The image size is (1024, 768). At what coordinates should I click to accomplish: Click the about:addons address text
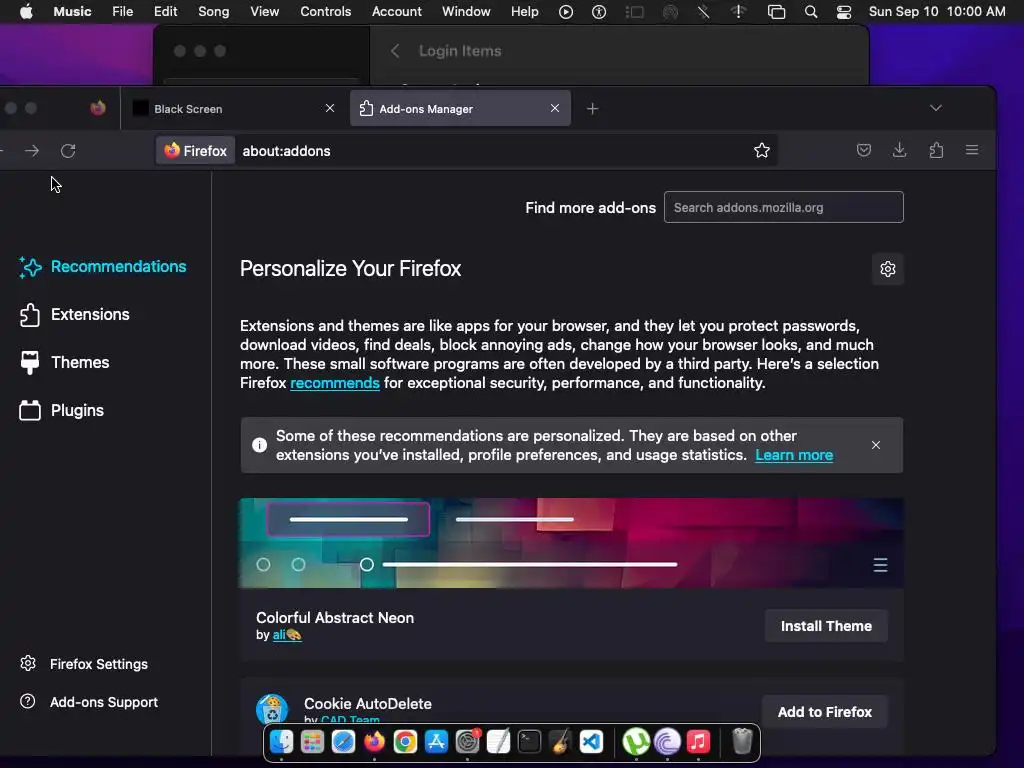(286, 151)
